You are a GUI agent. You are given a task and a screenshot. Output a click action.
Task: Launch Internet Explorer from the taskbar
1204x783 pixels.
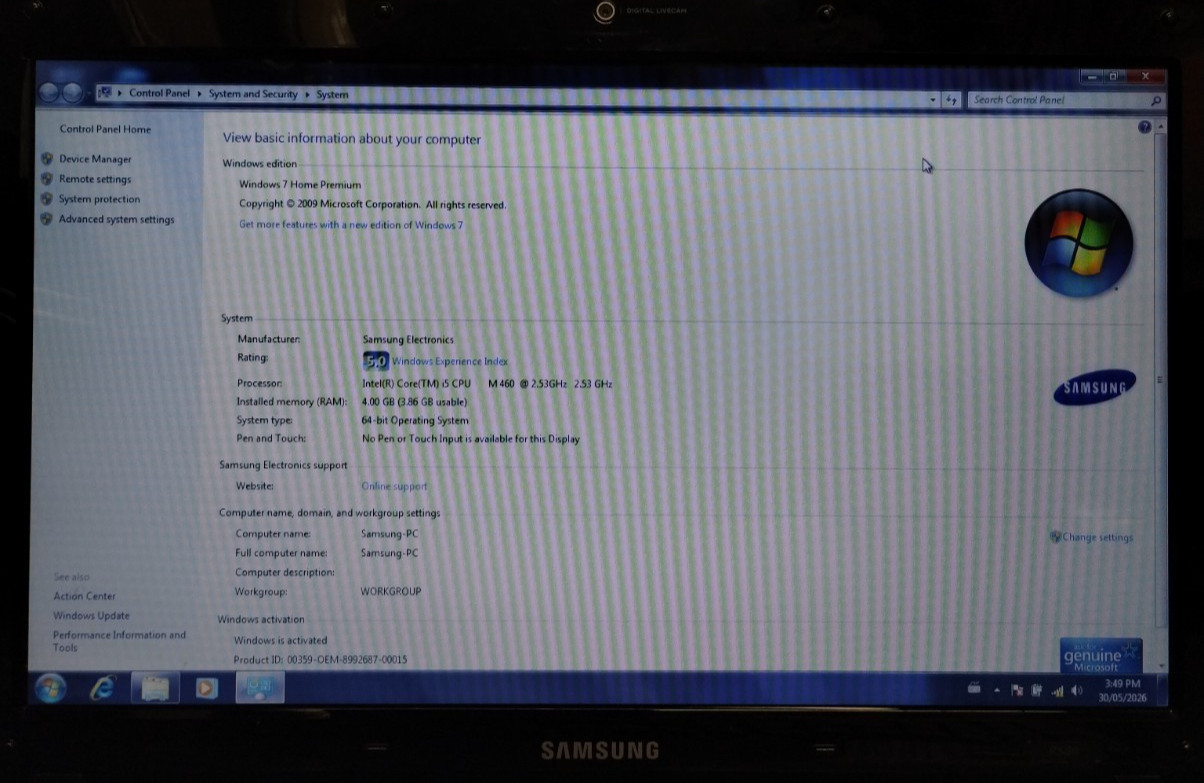point(102,688)
